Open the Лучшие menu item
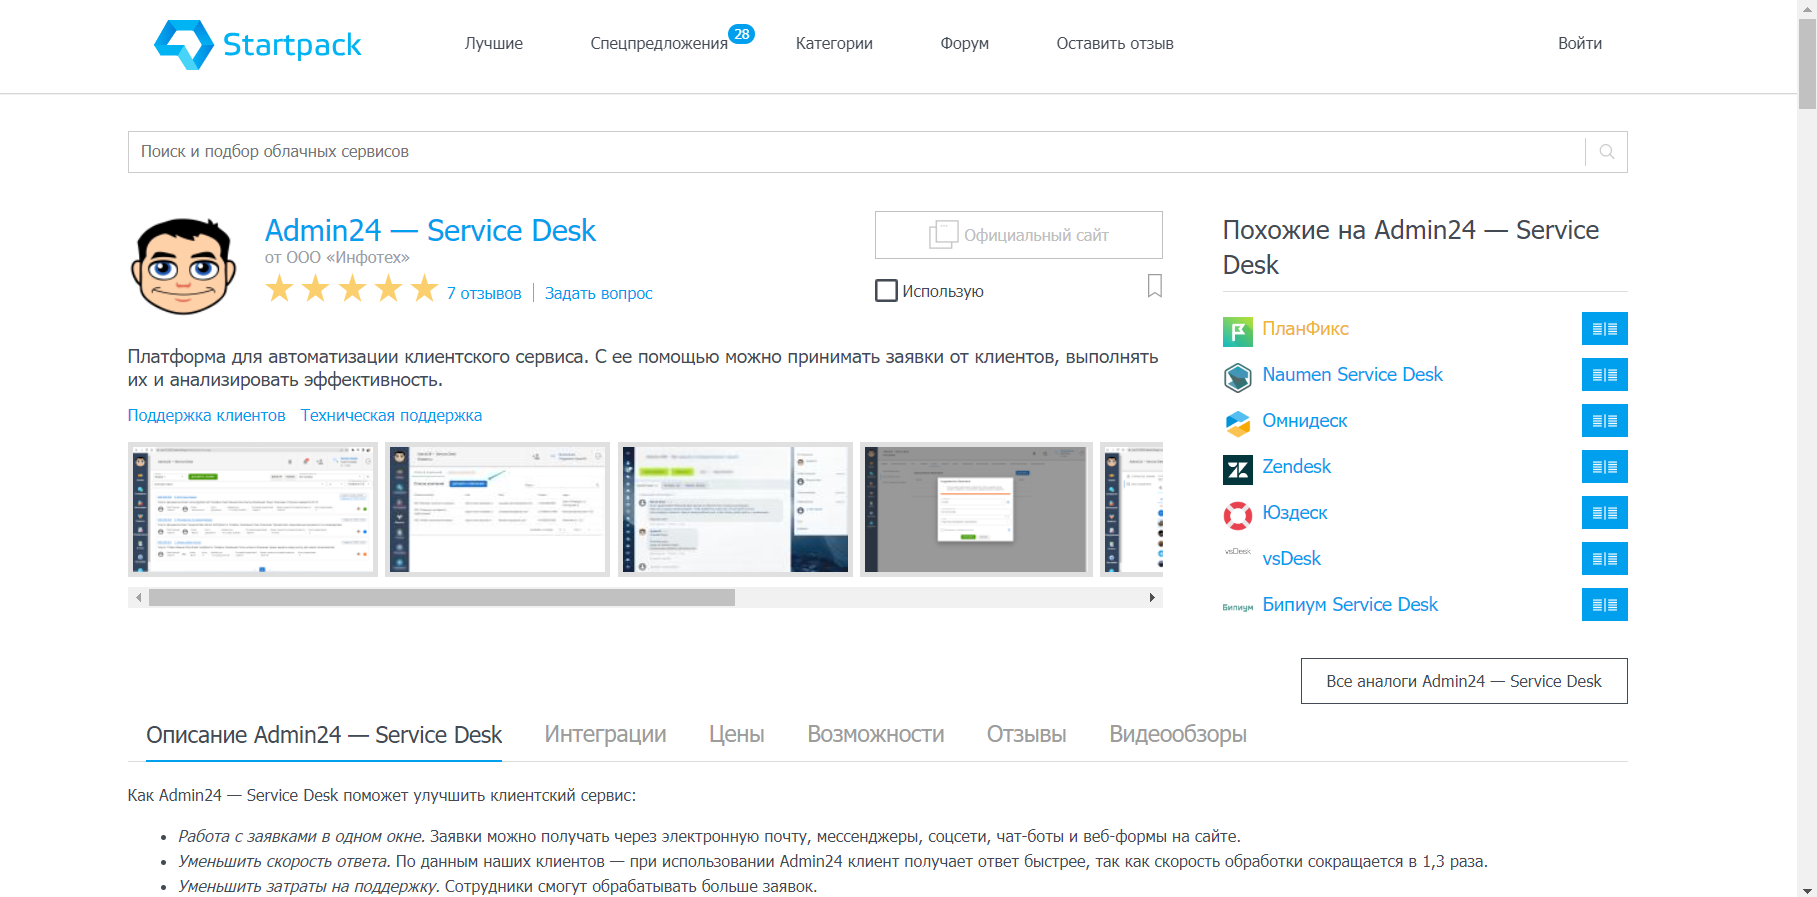1817x897 pixels. pos(494,43)
